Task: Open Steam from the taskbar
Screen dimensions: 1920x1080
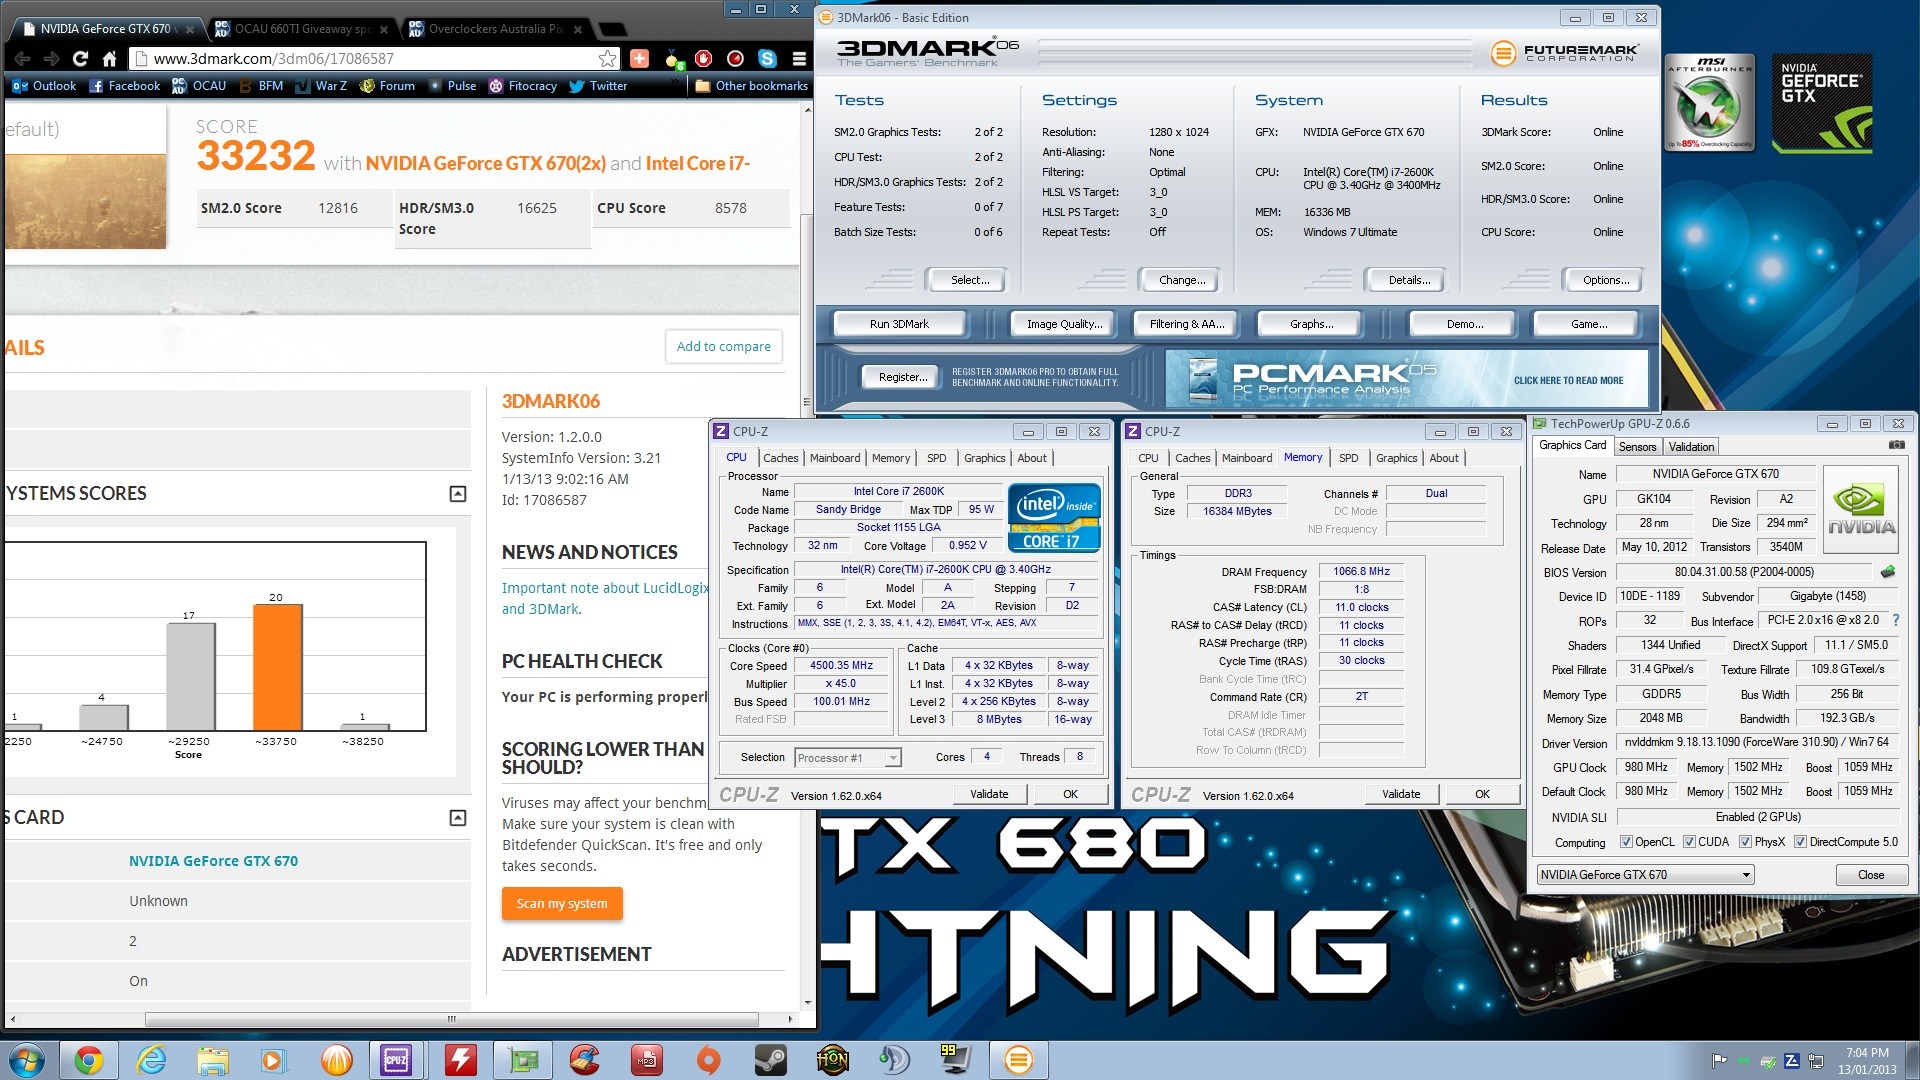Action: 770,1060
